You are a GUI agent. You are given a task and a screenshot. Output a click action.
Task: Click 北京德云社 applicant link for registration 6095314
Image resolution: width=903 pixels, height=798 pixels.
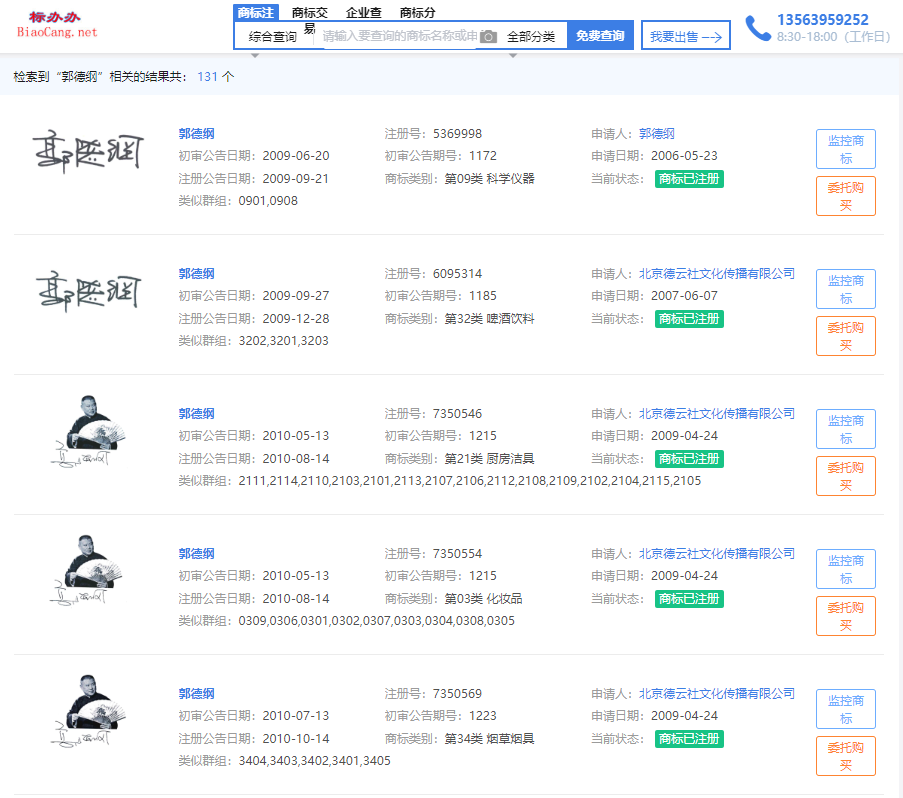(x=716, y=273)
